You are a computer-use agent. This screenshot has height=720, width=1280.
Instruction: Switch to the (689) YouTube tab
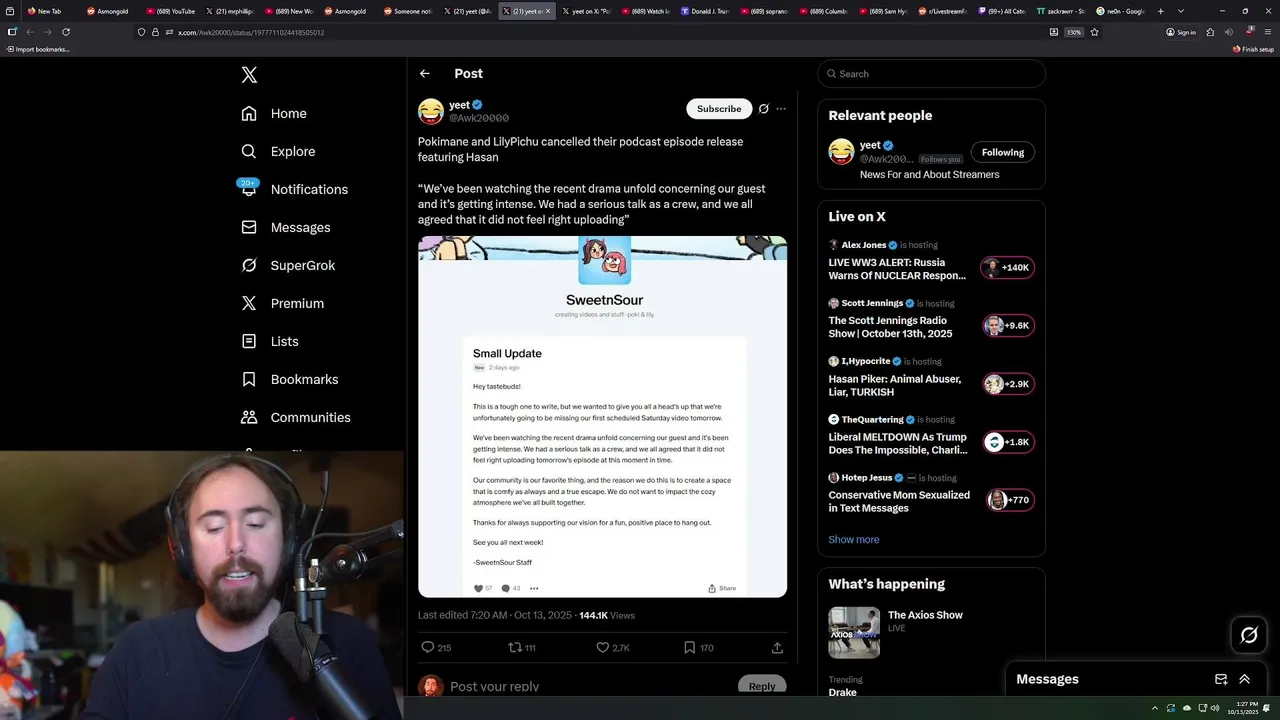(170, 11)
